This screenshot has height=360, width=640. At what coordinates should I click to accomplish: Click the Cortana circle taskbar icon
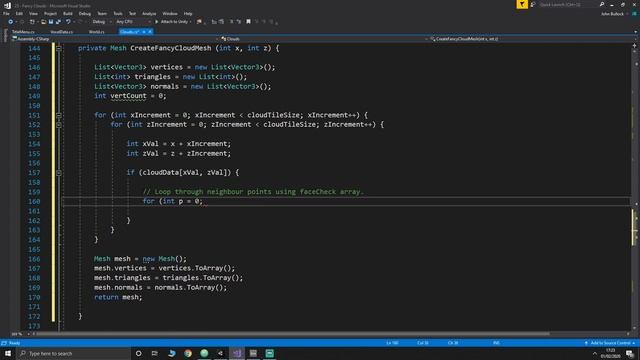click(138, 353)
